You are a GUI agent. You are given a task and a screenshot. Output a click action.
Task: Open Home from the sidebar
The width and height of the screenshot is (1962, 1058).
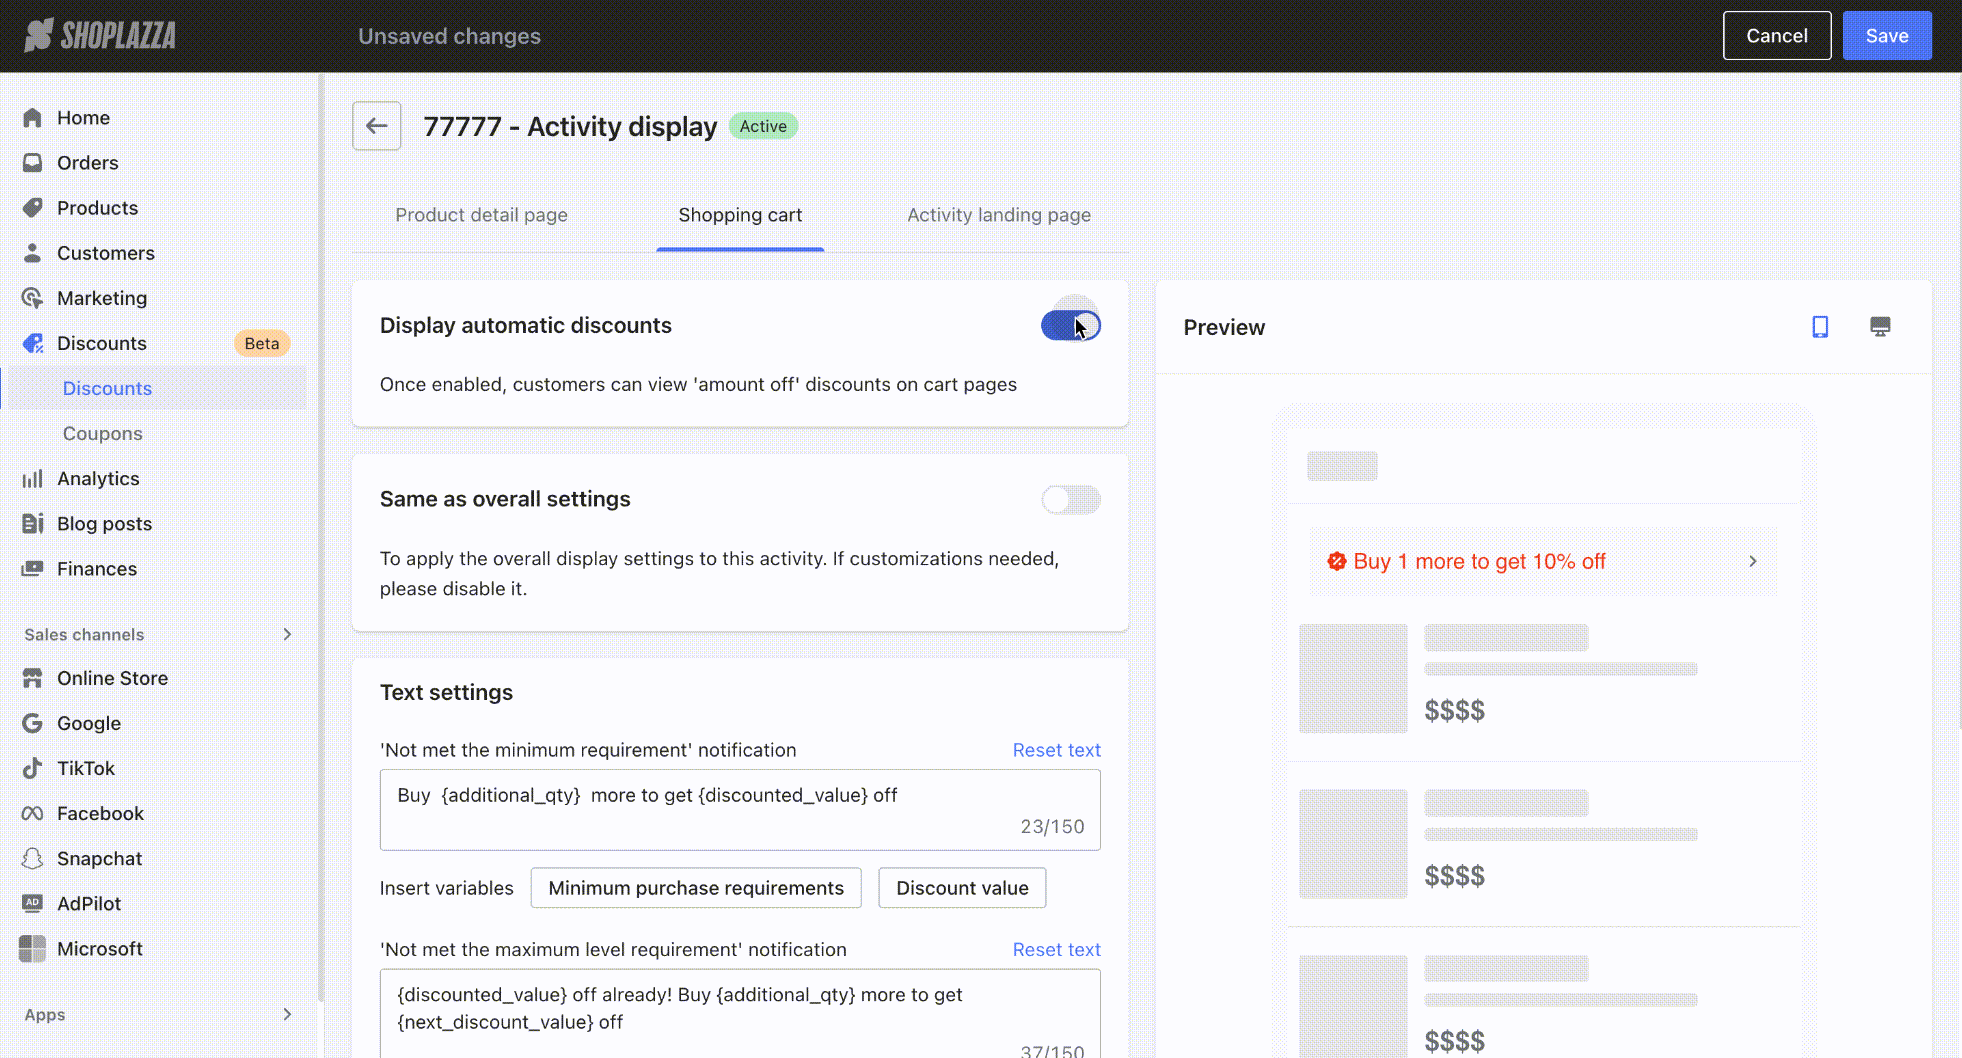[83, 118]
